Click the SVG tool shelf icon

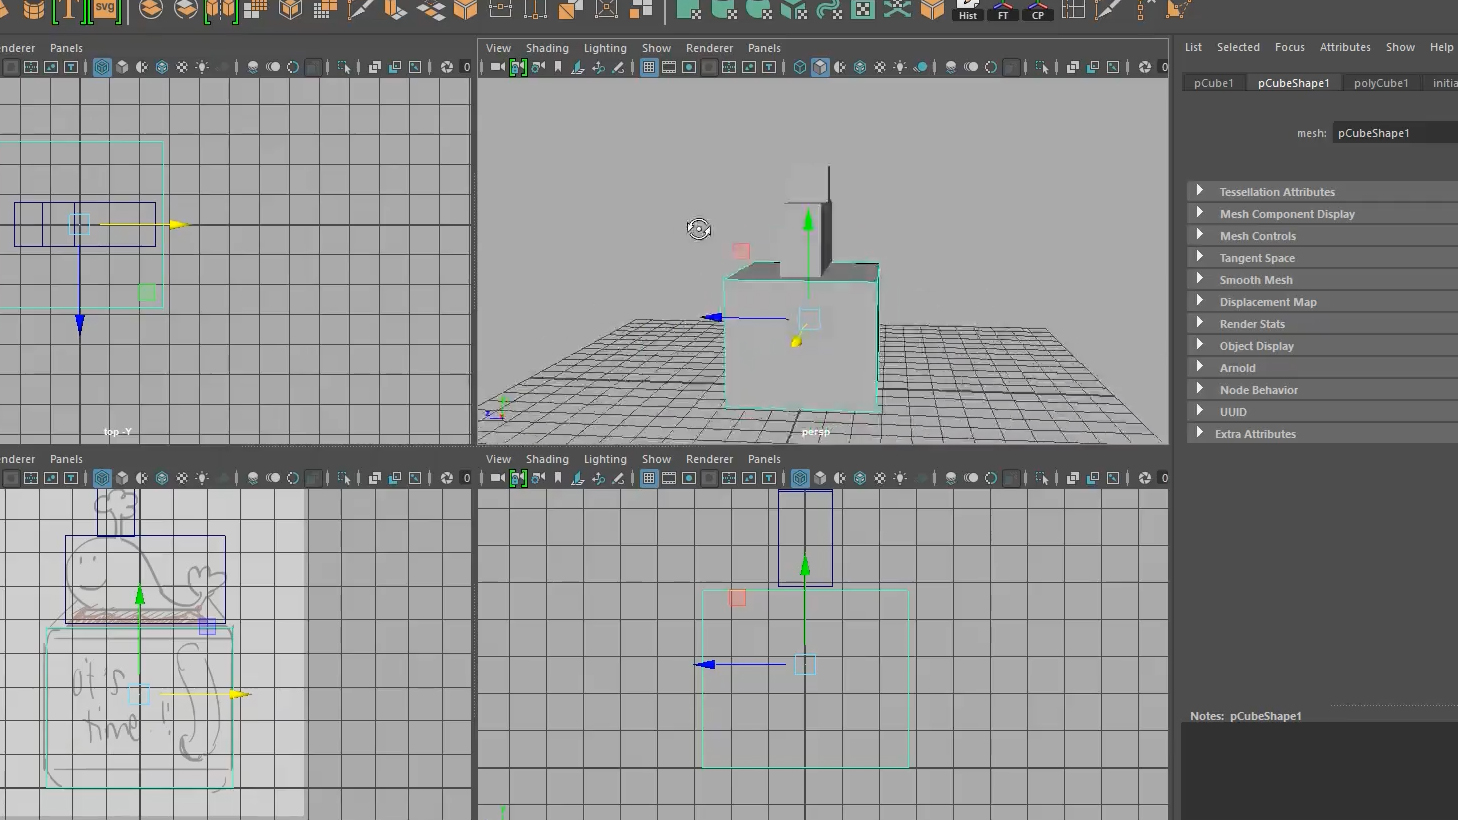[105, 10]
